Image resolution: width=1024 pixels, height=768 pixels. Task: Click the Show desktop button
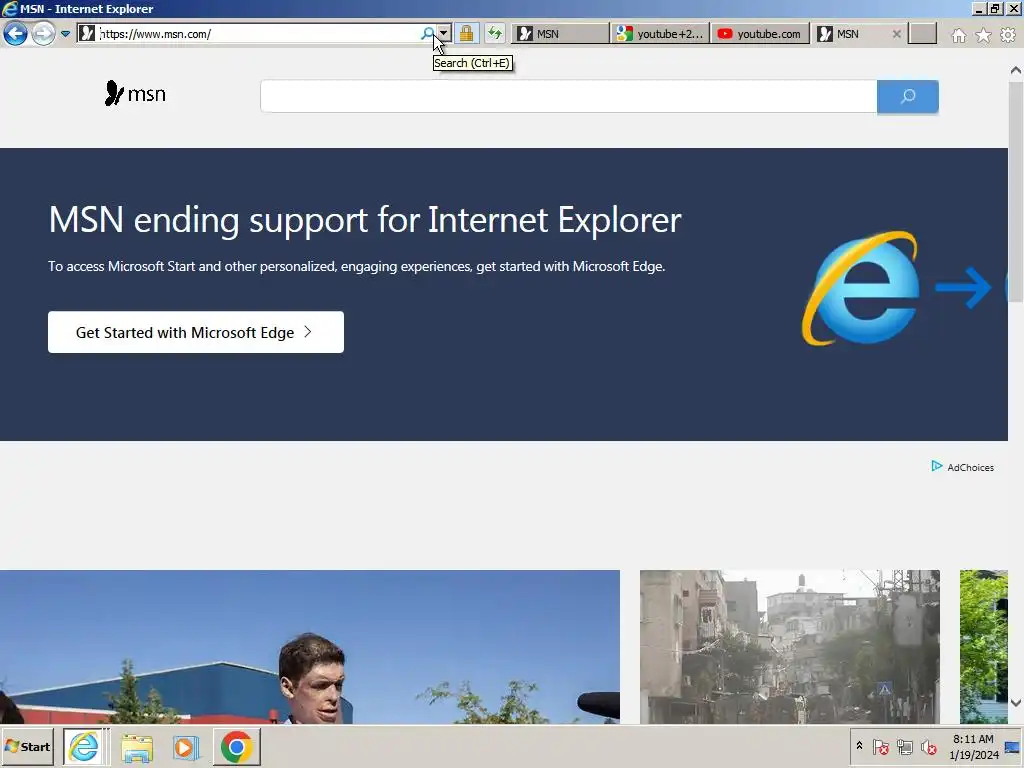tap(1013, 747)
